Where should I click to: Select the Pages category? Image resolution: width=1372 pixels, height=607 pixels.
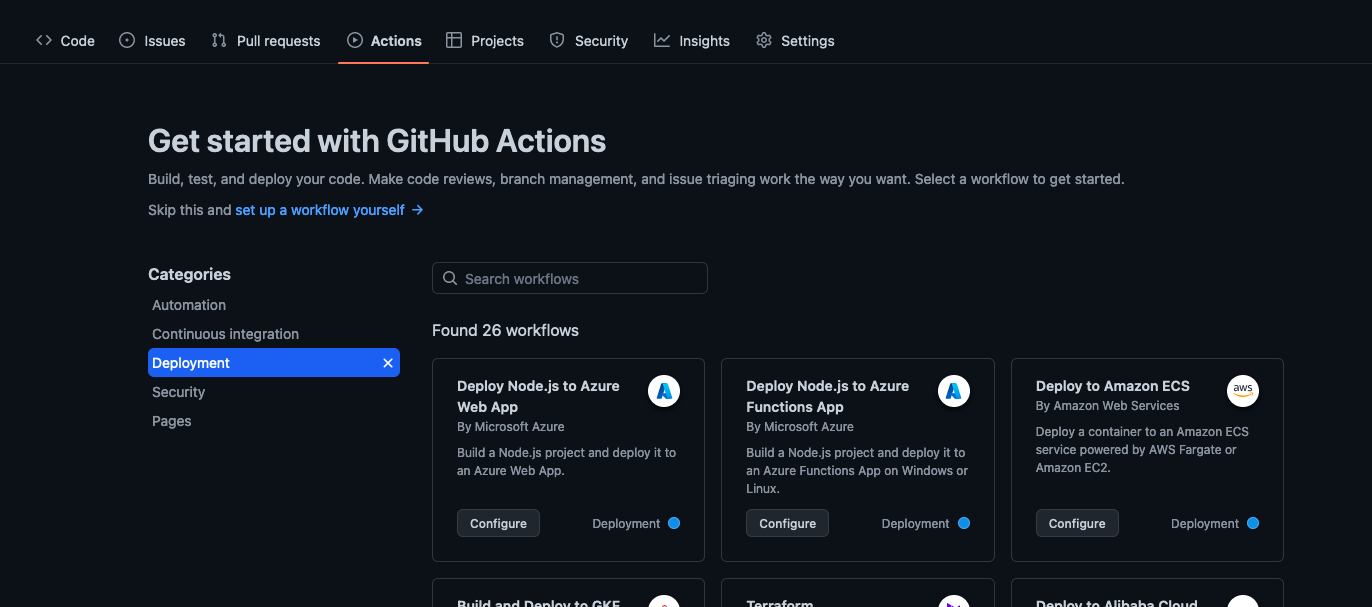point(171,421)
